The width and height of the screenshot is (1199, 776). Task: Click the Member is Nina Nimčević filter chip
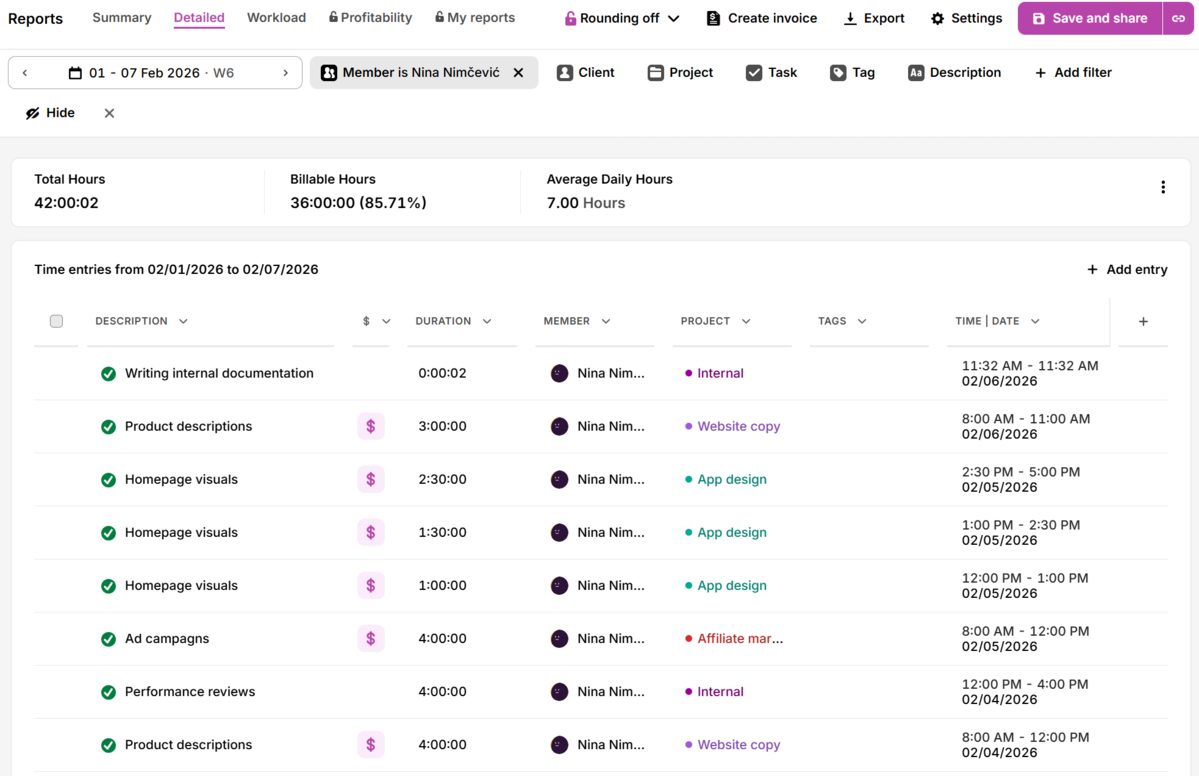coord(424,73)
